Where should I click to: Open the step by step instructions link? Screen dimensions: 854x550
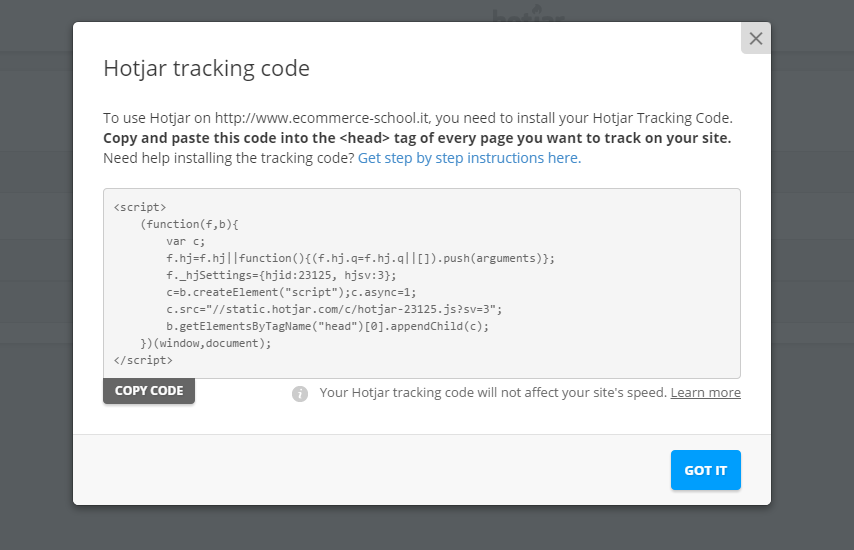469,158
